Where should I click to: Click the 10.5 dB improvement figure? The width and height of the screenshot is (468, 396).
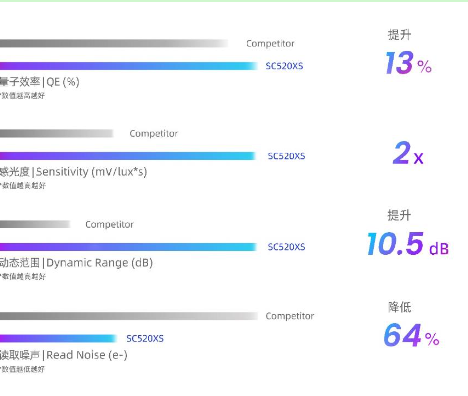408,244
